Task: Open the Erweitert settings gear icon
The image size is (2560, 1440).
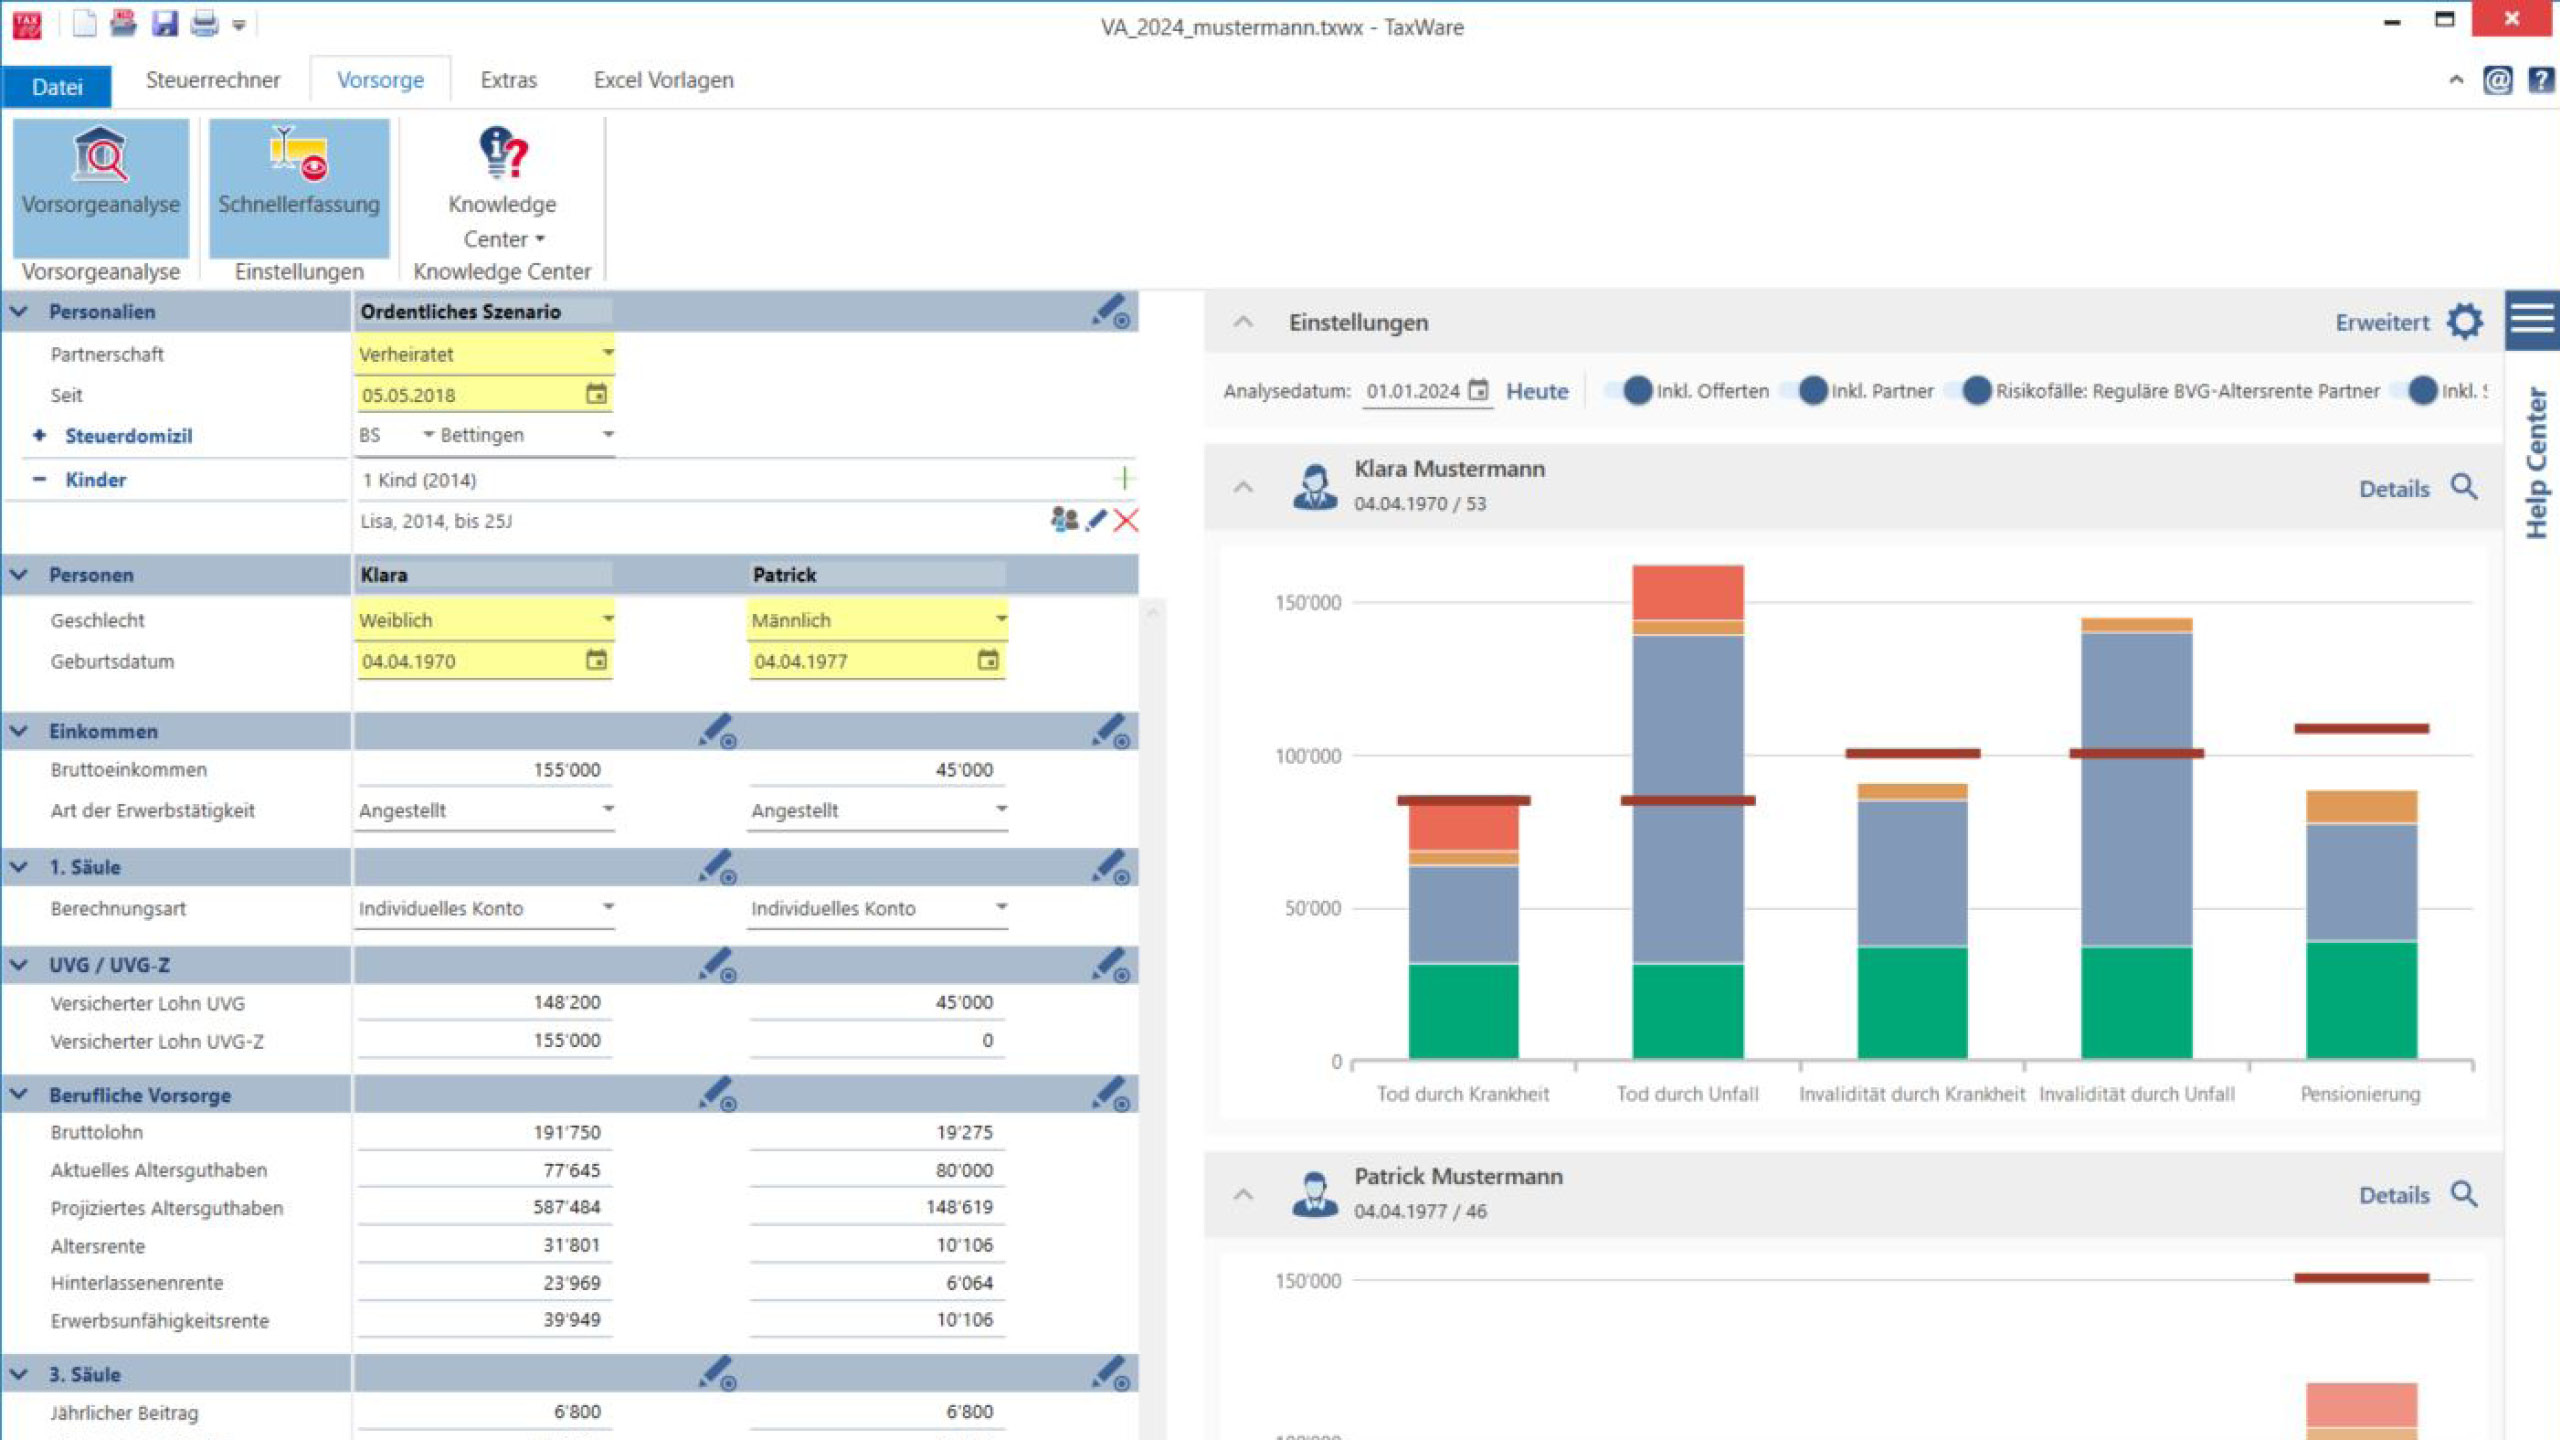Action: point(2464,322)
